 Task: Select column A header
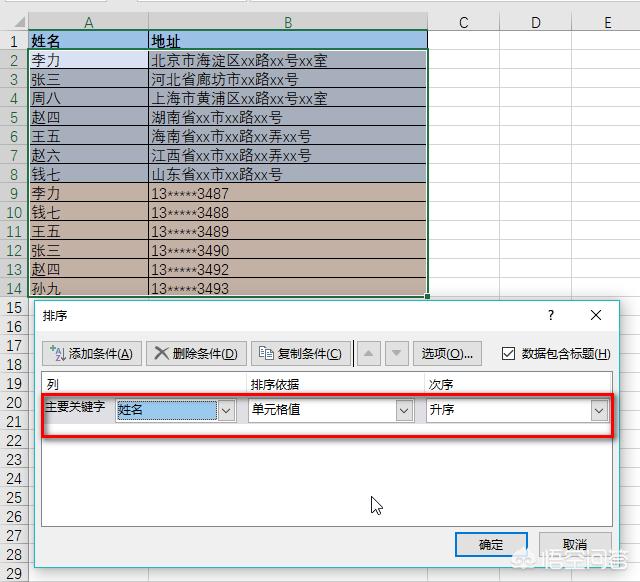(89, 22)
